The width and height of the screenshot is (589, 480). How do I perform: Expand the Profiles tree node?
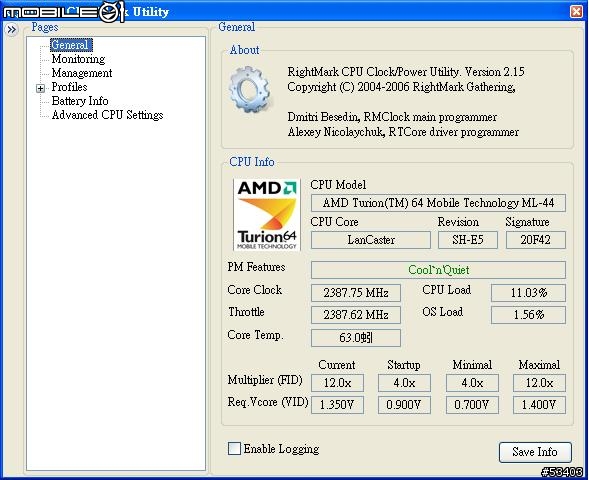pos(40,88)
